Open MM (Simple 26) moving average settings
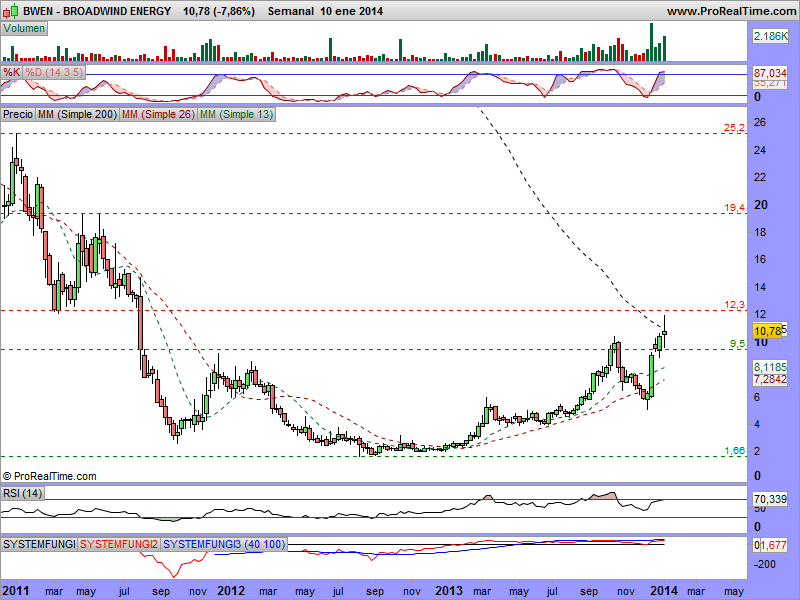 coord(158,114)
